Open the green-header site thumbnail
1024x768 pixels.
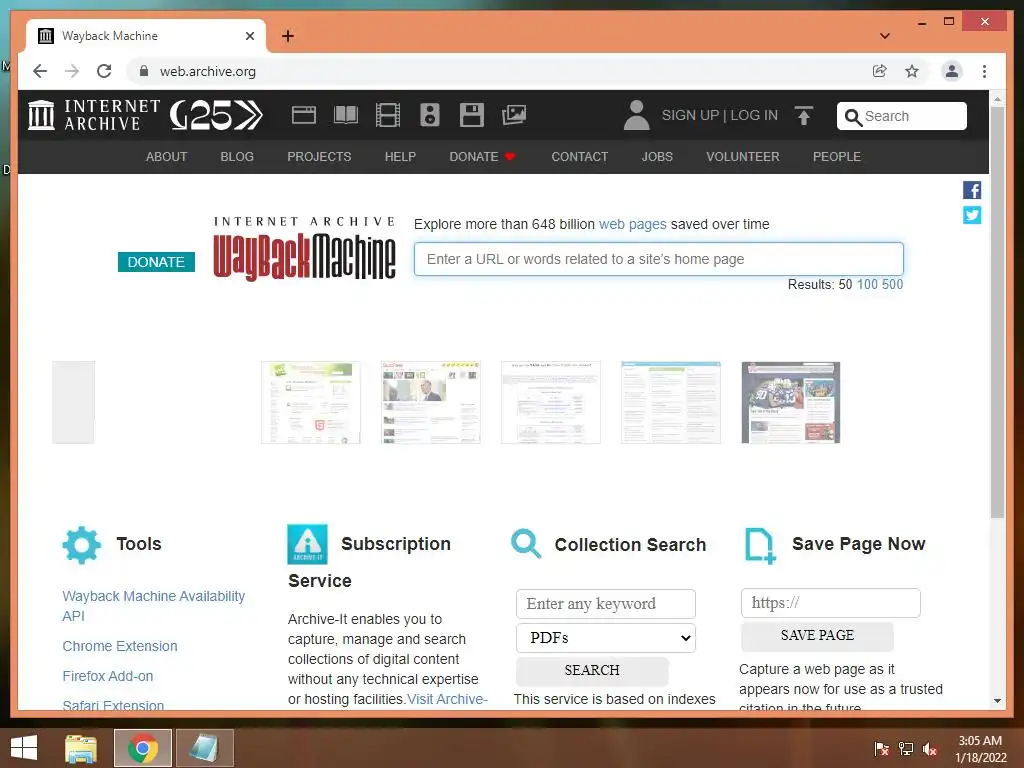tap(310, 402)
